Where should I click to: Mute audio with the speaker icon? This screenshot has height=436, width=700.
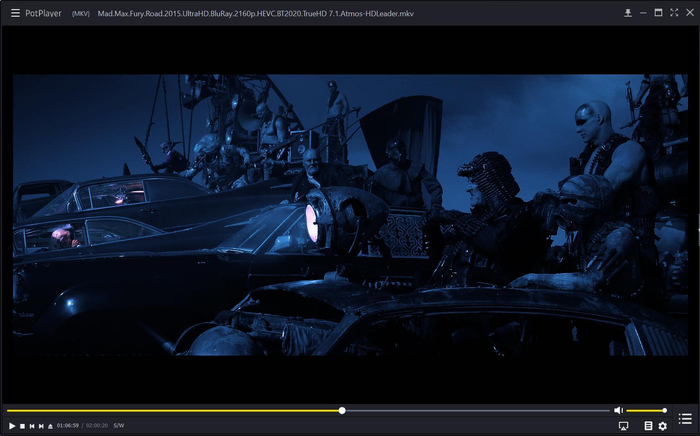[618, 410]
